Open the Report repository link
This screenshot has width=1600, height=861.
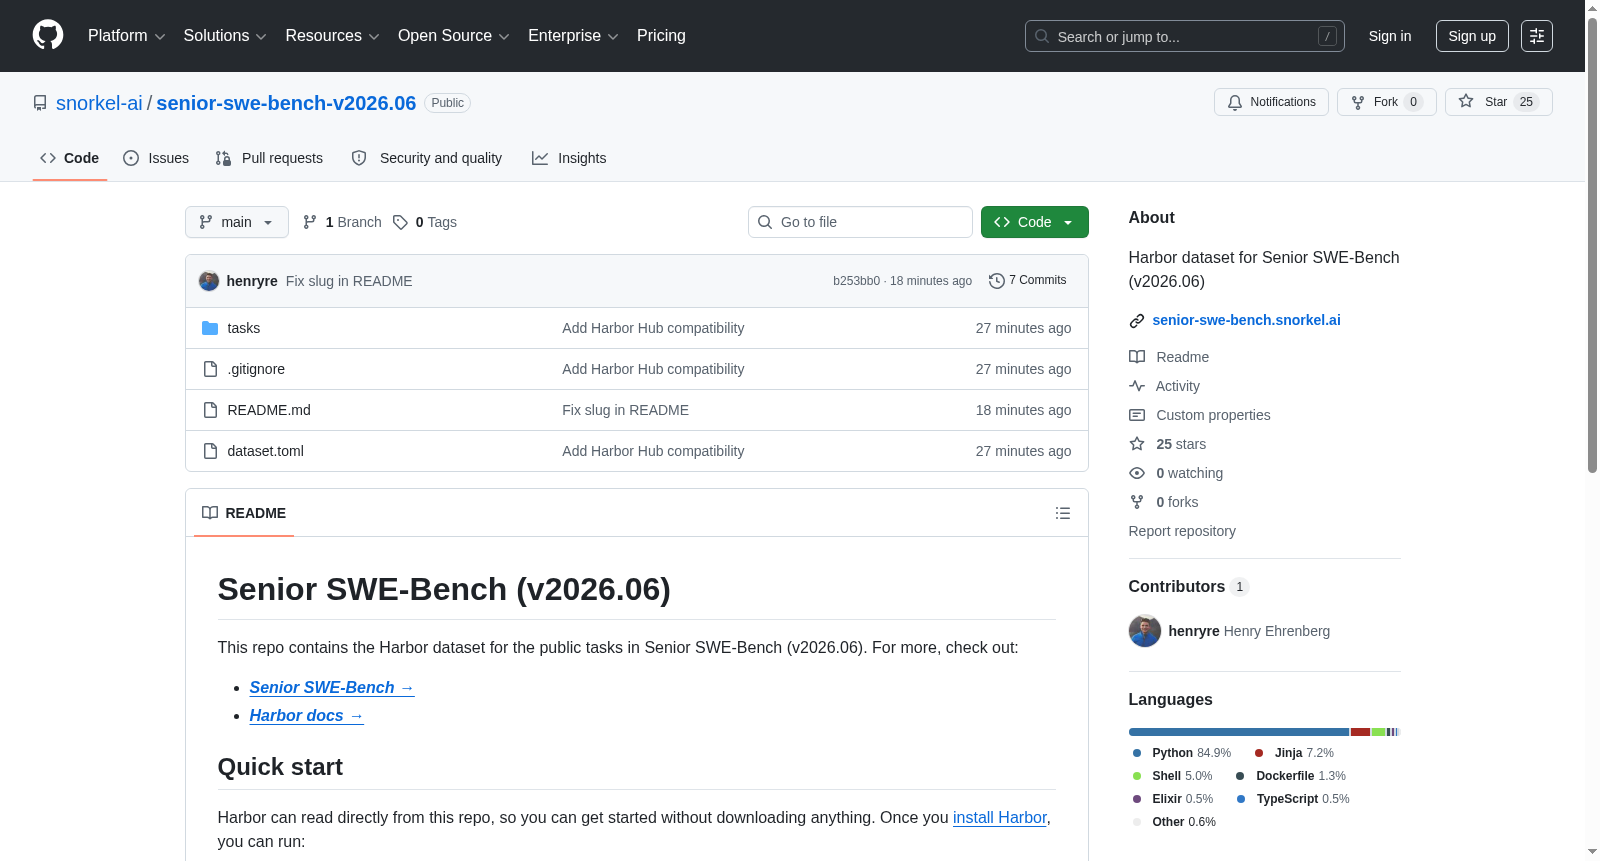tap(1182, 531)
